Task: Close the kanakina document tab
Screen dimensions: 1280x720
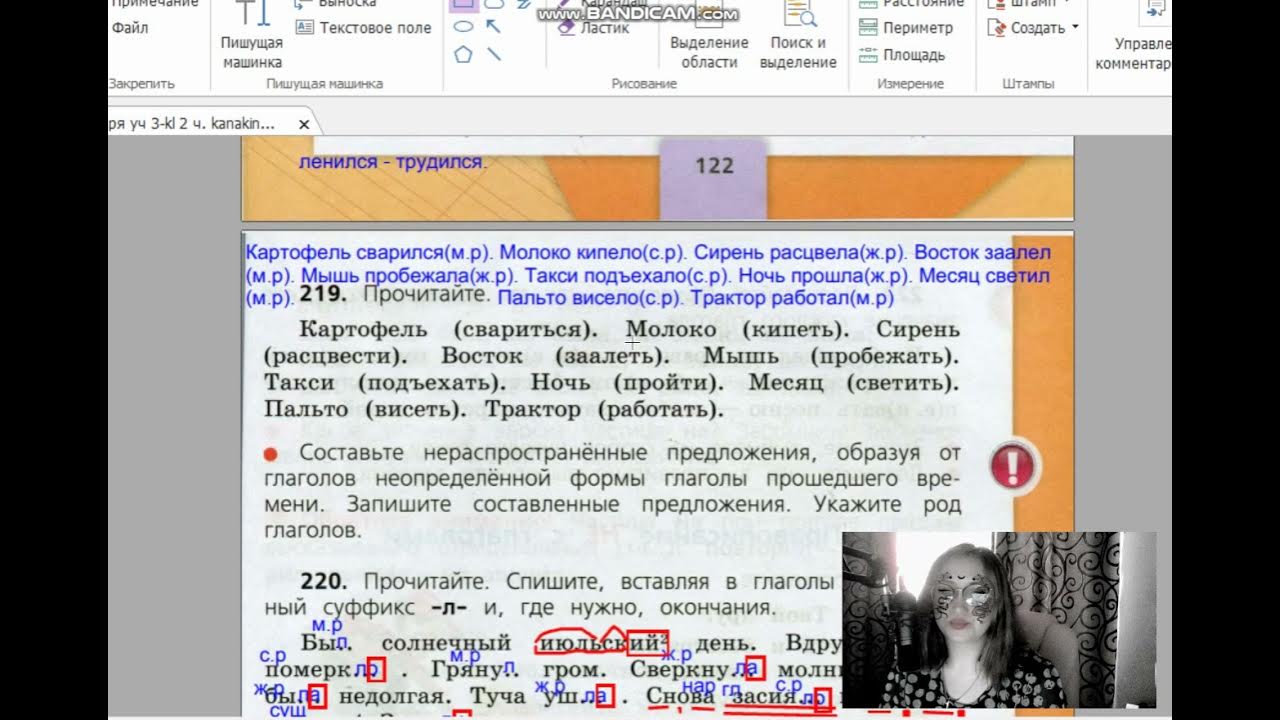Action: click(304, 124)
